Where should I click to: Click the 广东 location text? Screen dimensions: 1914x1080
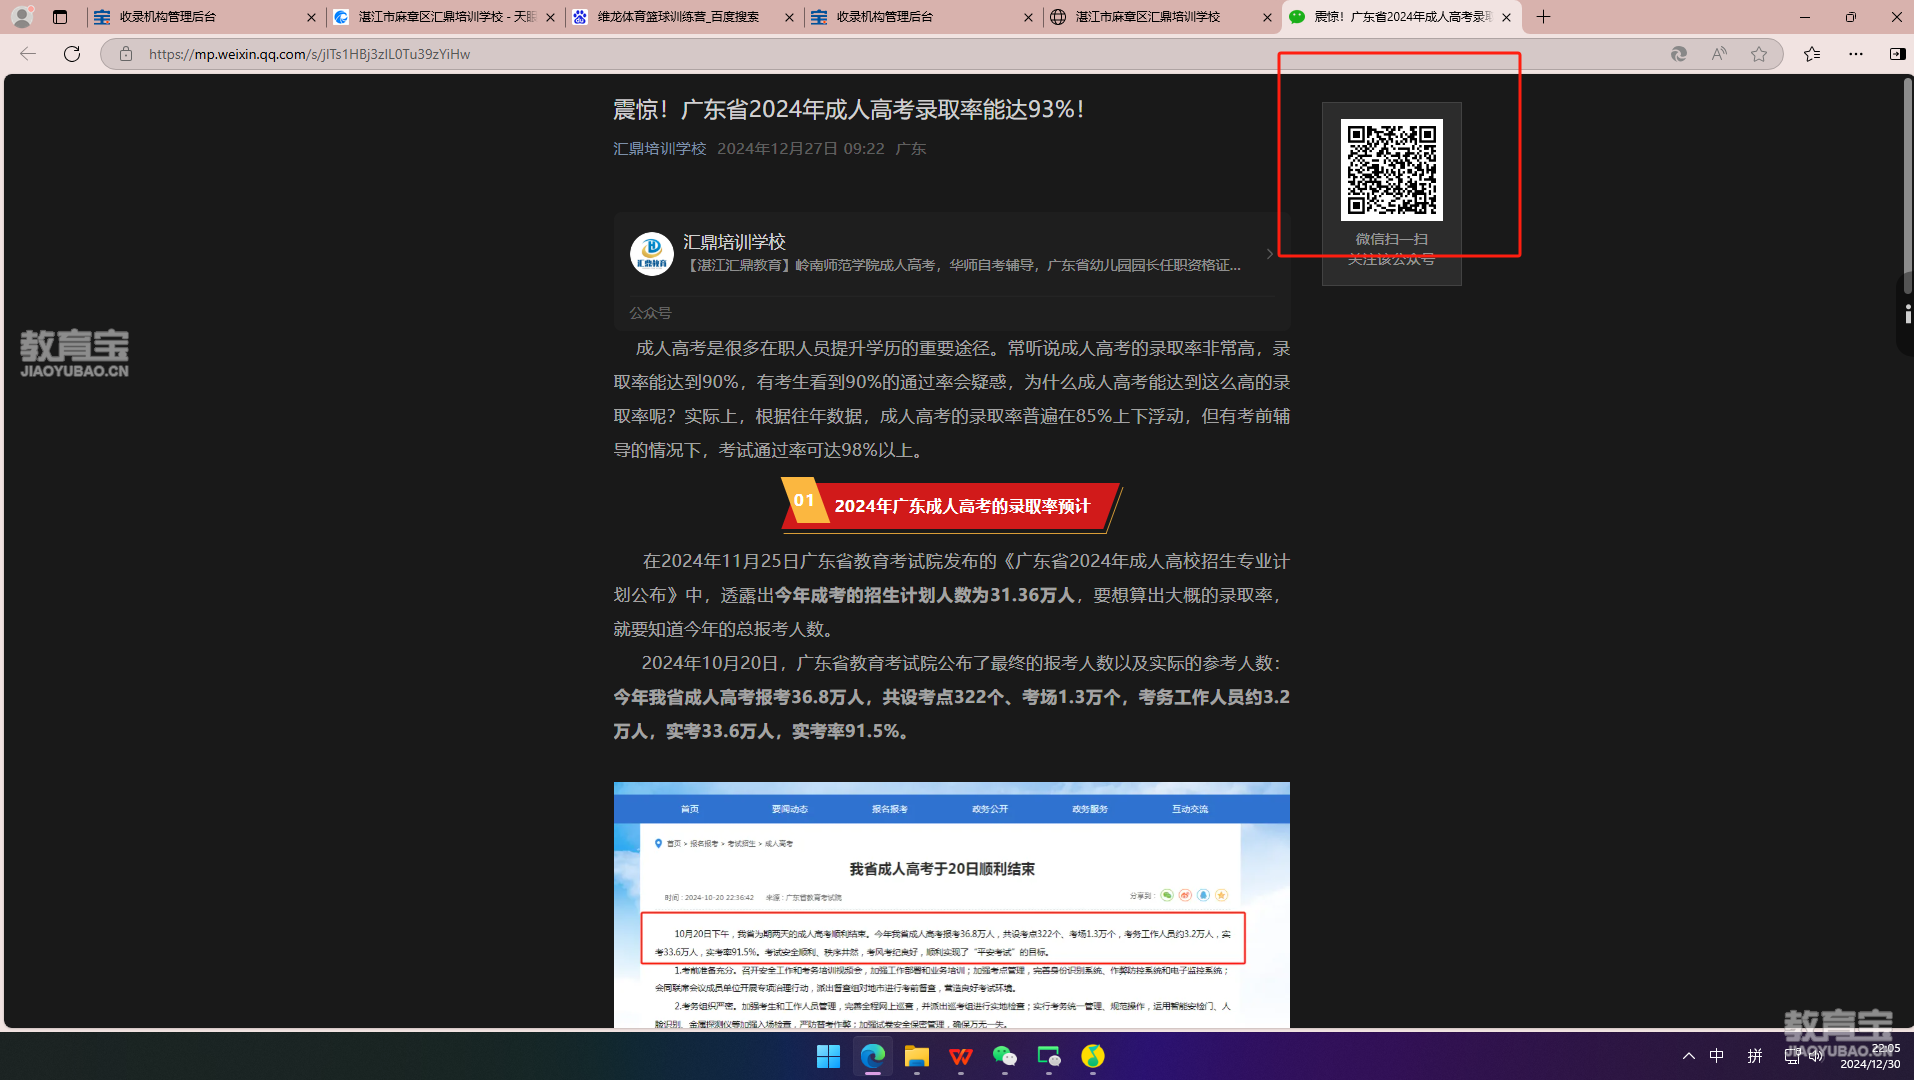point(911,148)
